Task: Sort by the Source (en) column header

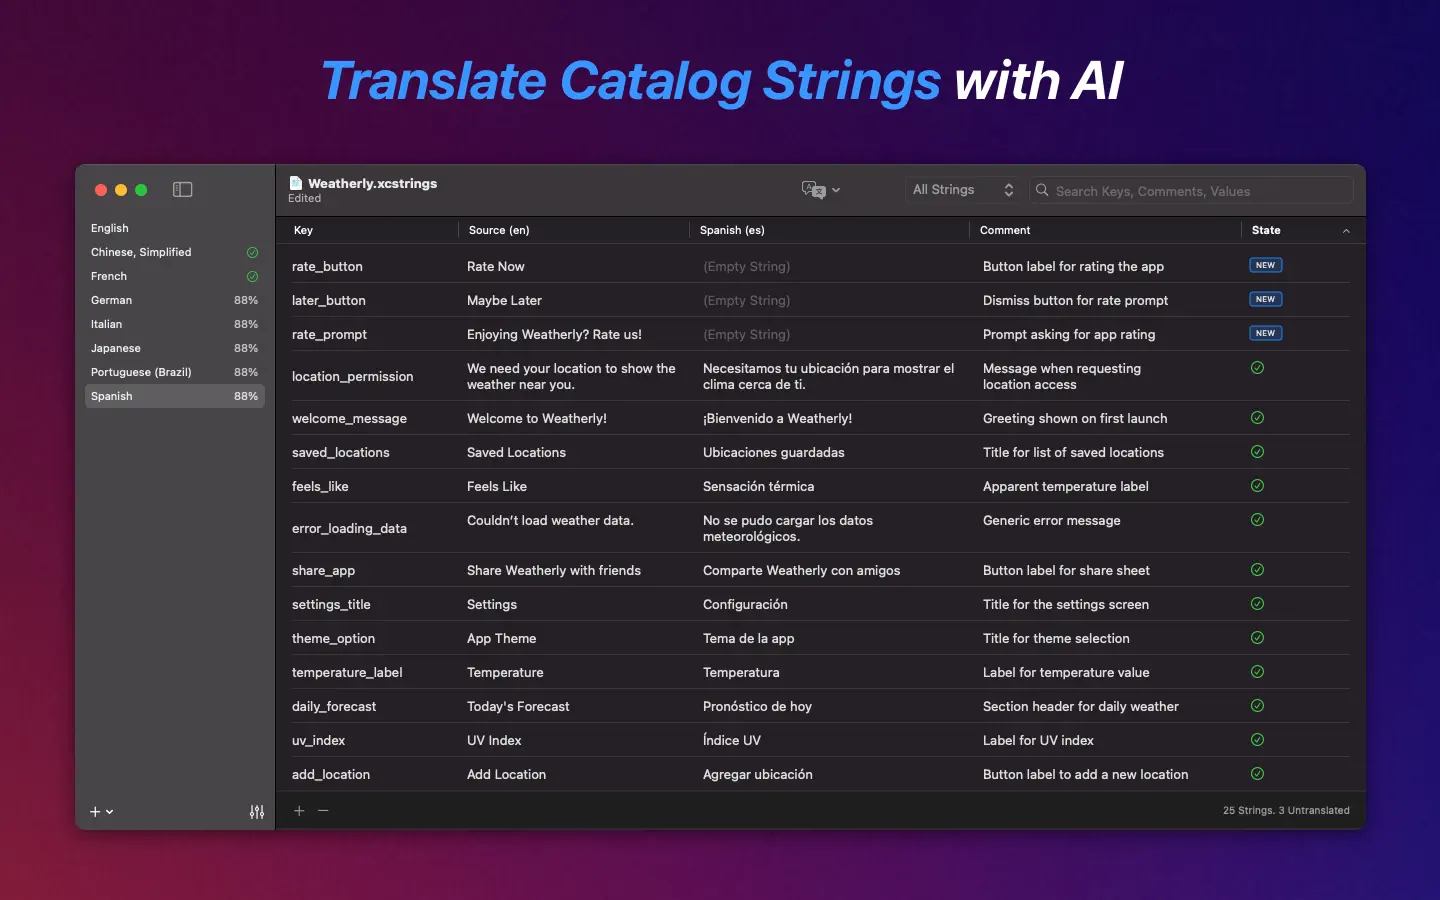Action: [x=574, y=230]
